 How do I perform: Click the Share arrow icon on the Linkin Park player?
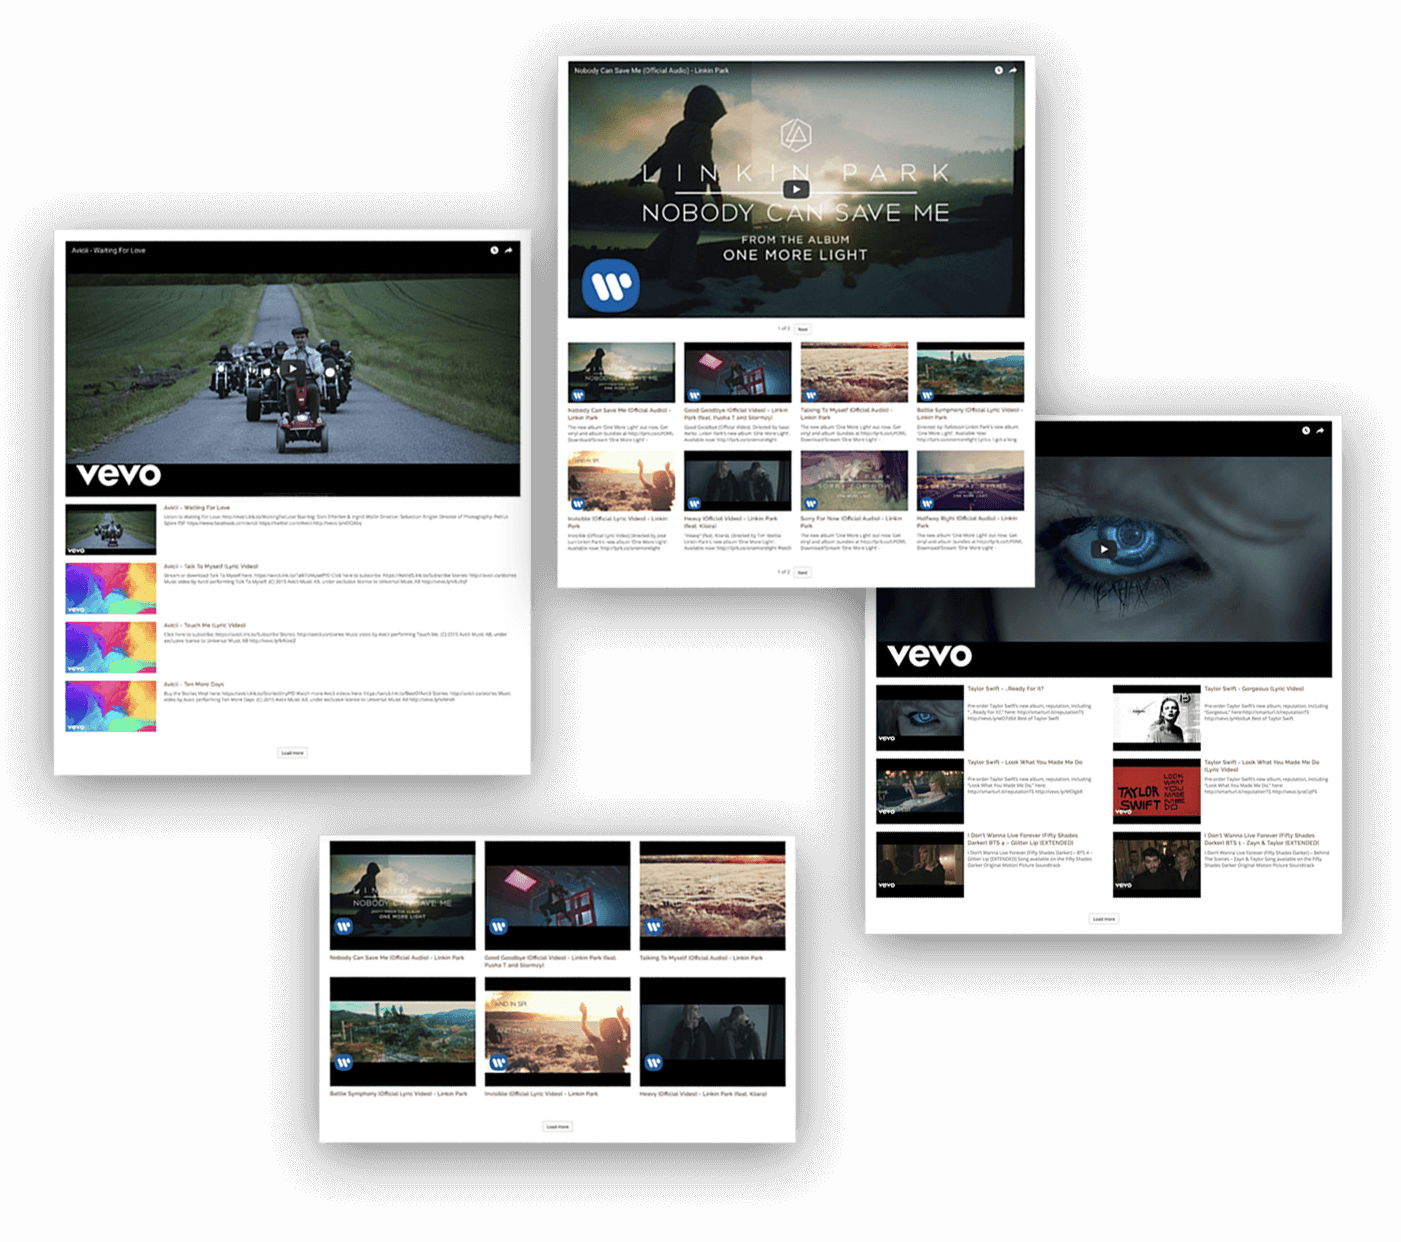[x=1013, y=70]
